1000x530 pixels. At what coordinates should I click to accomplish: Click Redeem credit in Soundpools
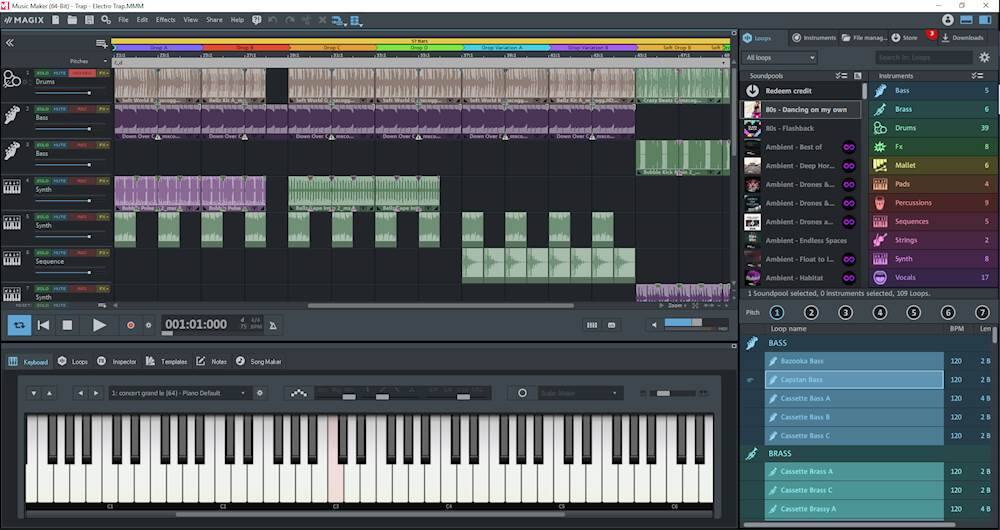click(x=788, y=91)
